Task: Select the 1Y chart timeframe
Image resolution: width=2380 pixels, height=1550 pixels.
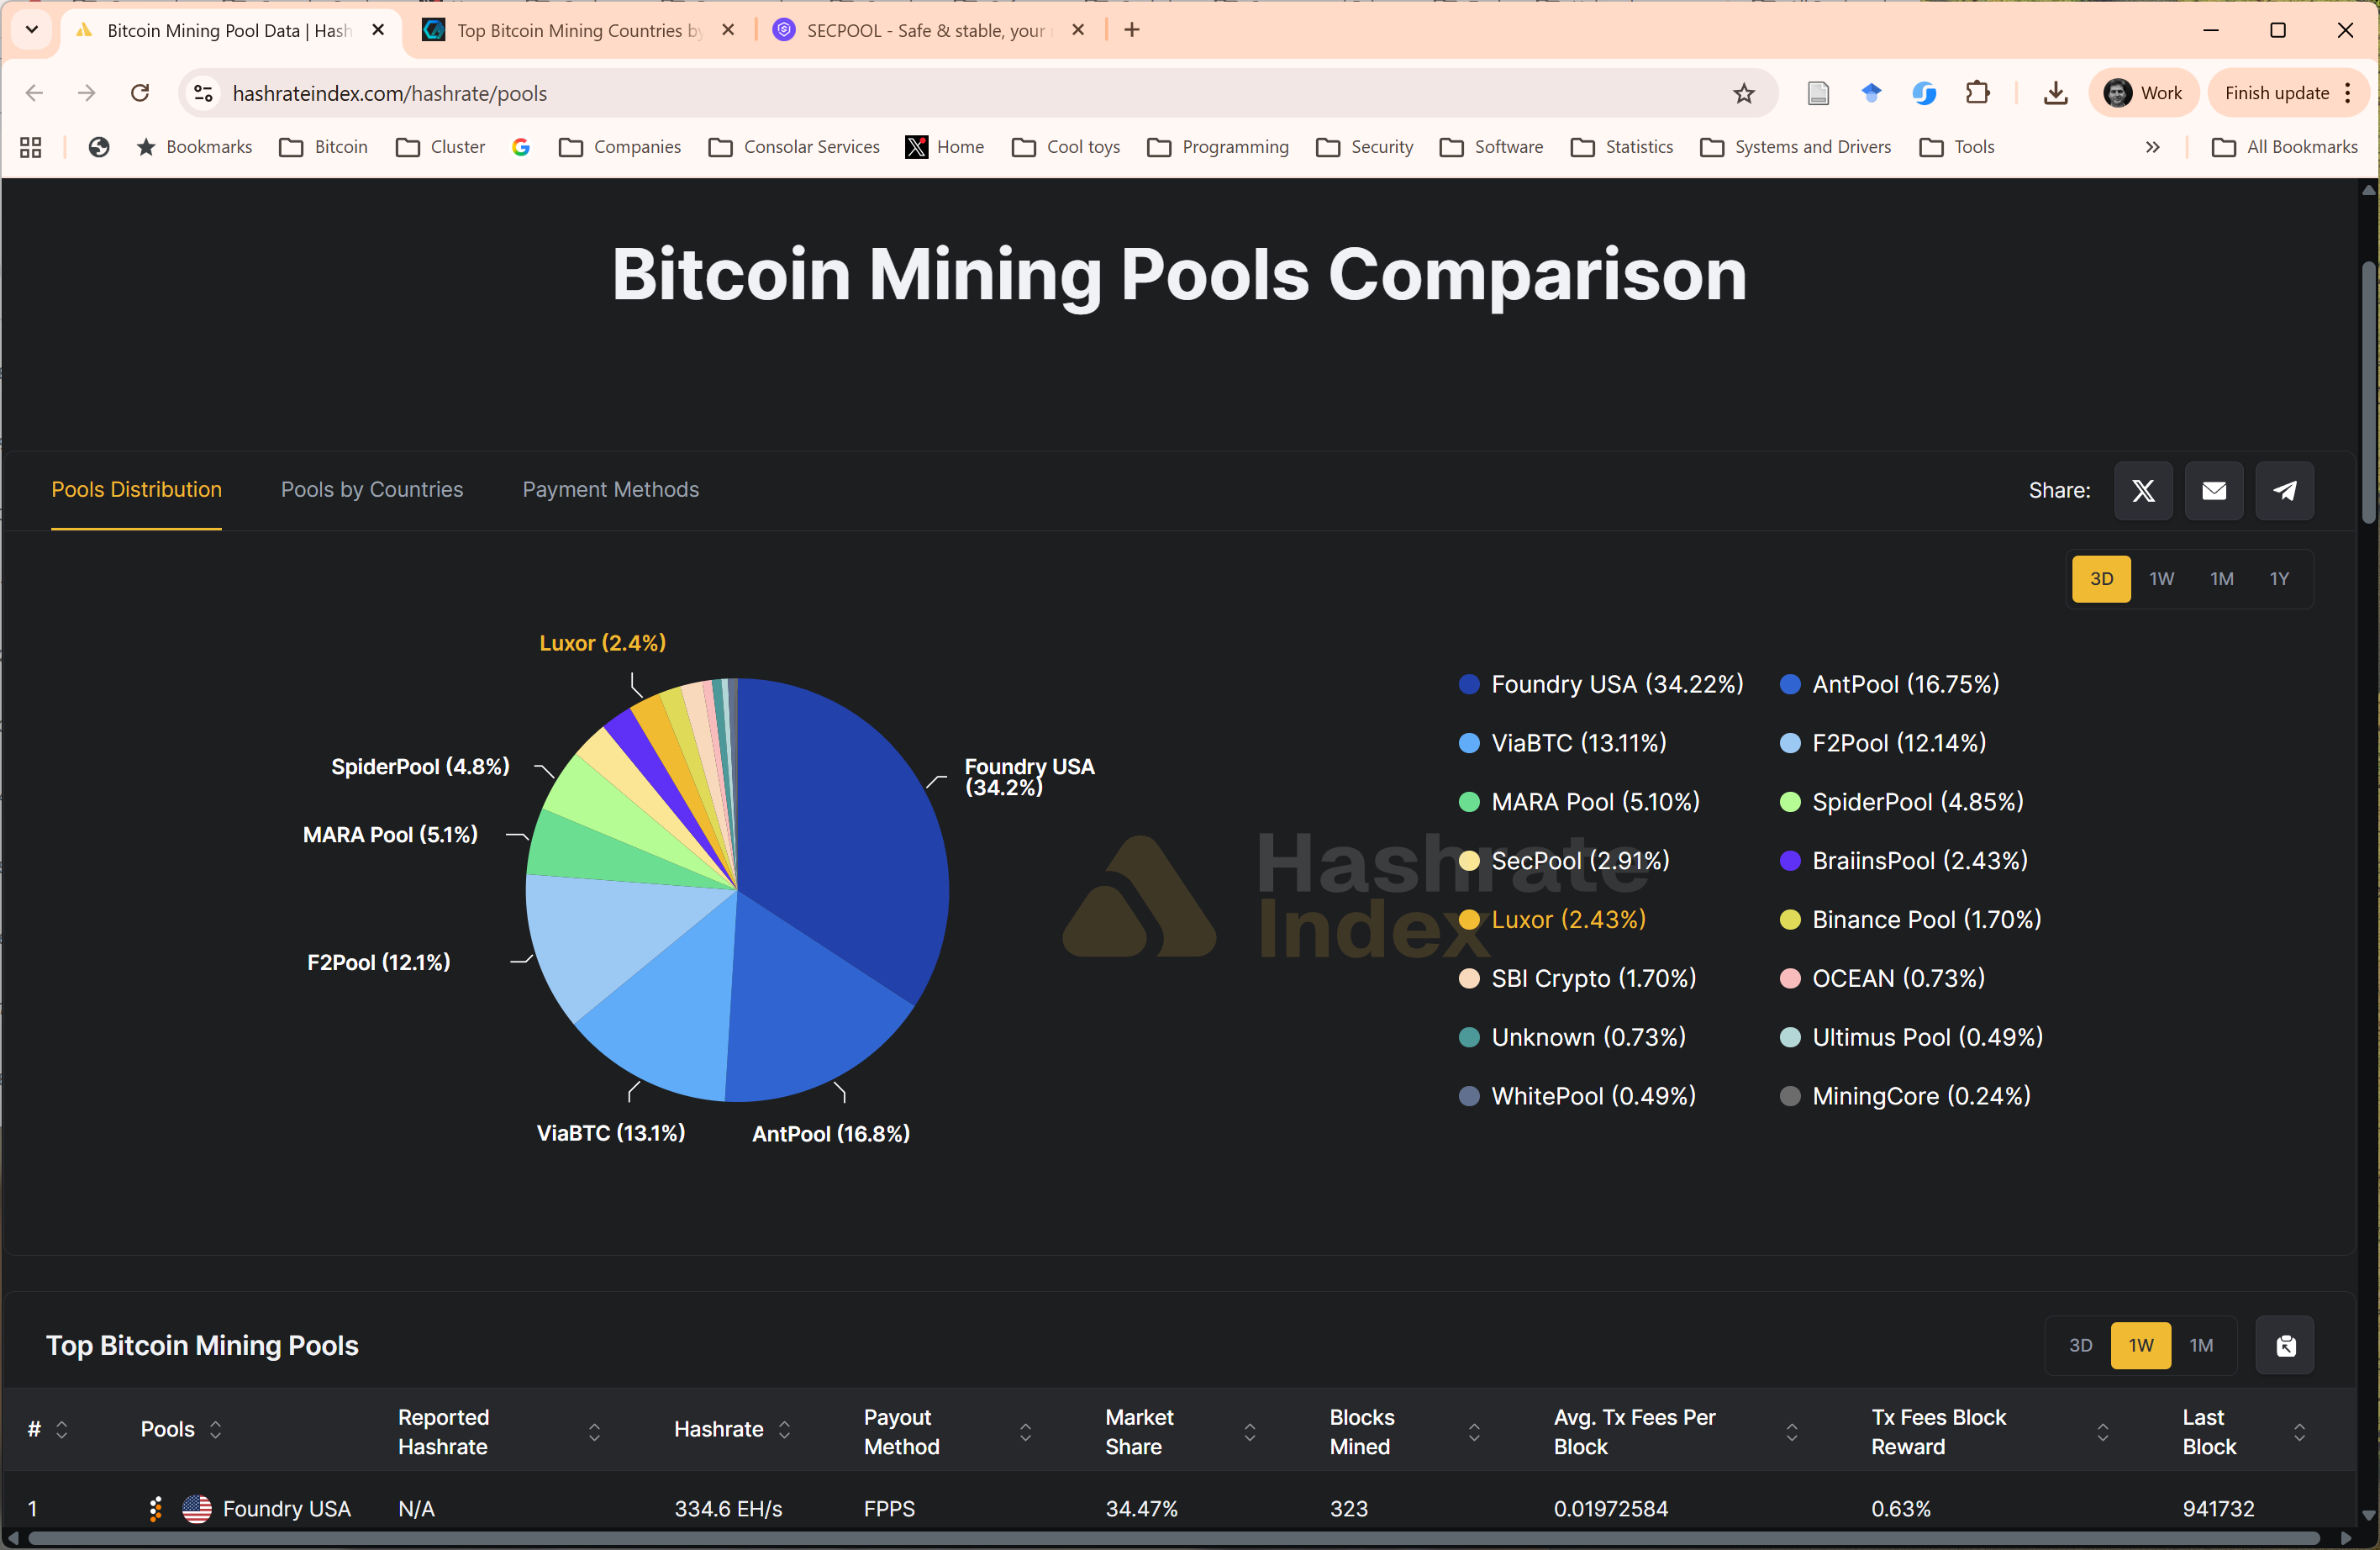Action: tap(2279, 579)
